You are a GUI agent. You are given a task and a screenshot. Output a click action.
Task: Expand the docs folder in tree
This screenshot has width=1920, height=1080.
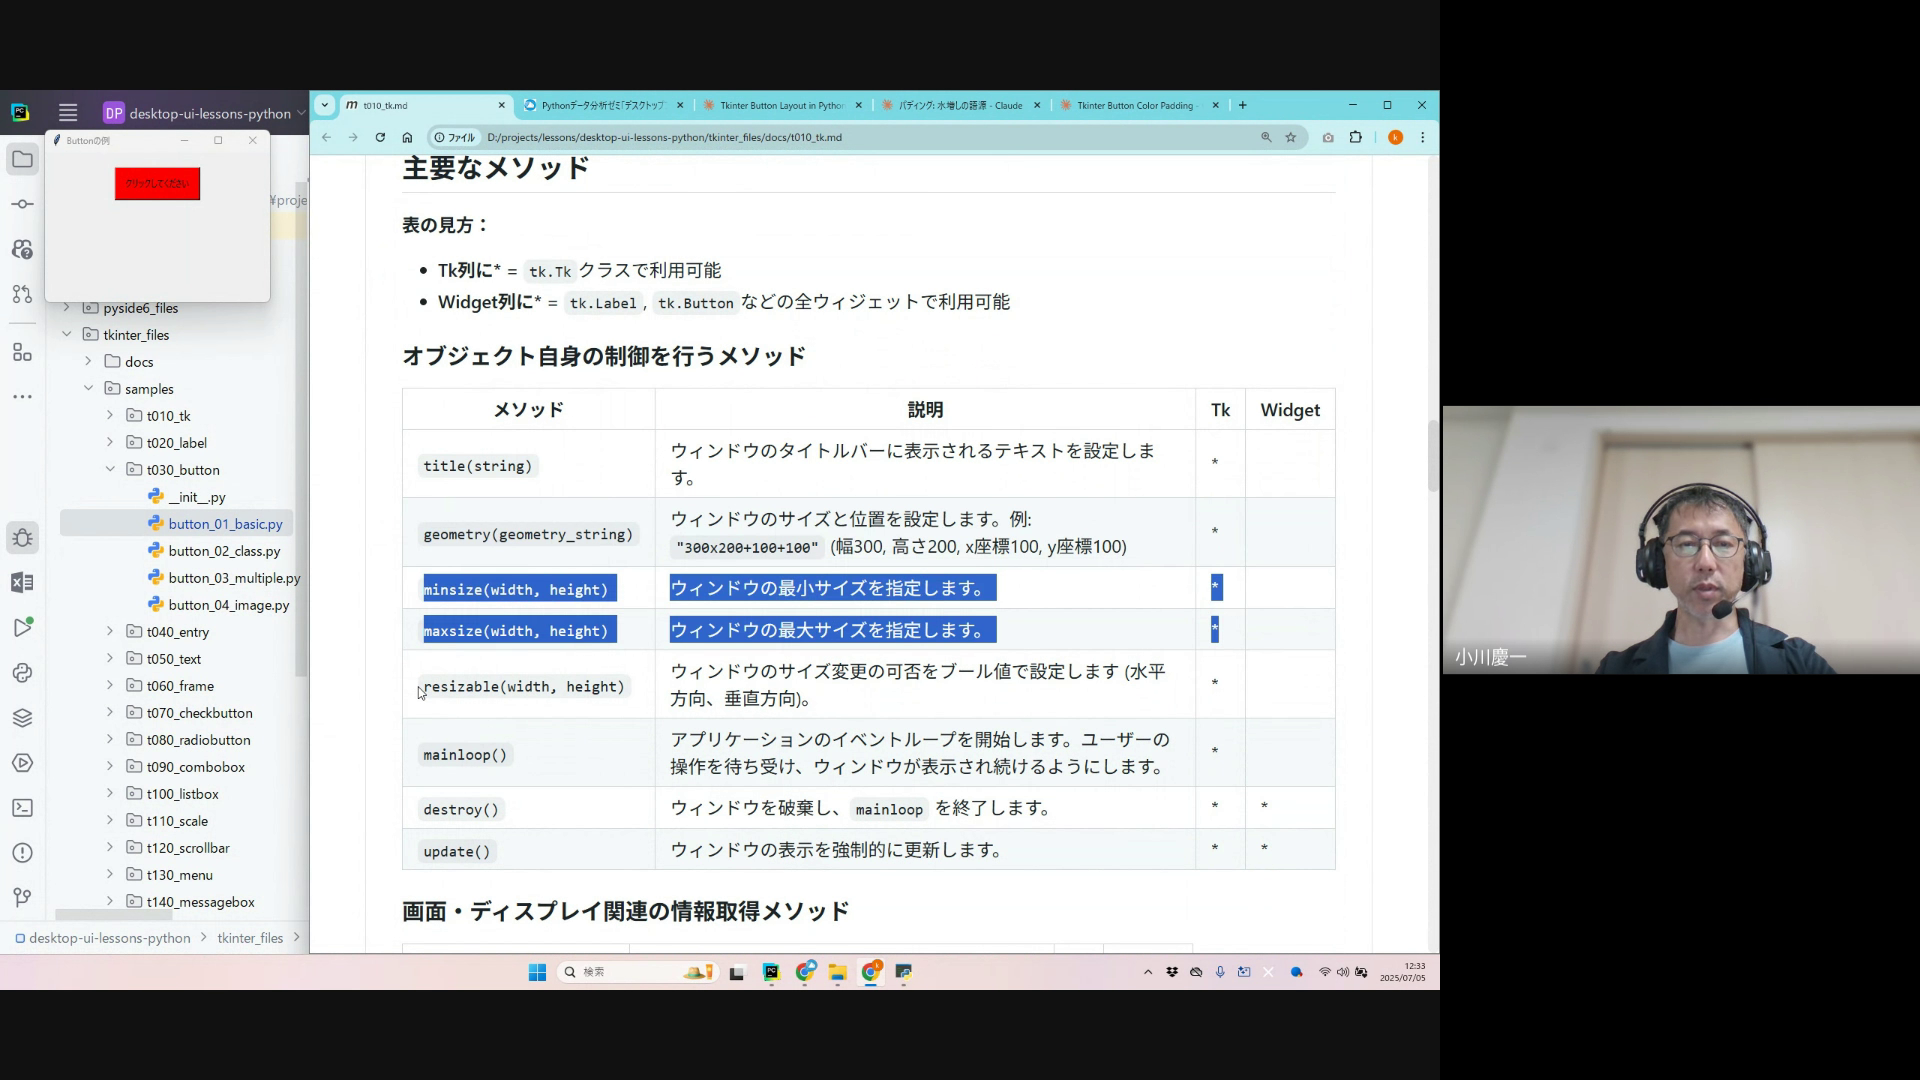tap(88, 362)
